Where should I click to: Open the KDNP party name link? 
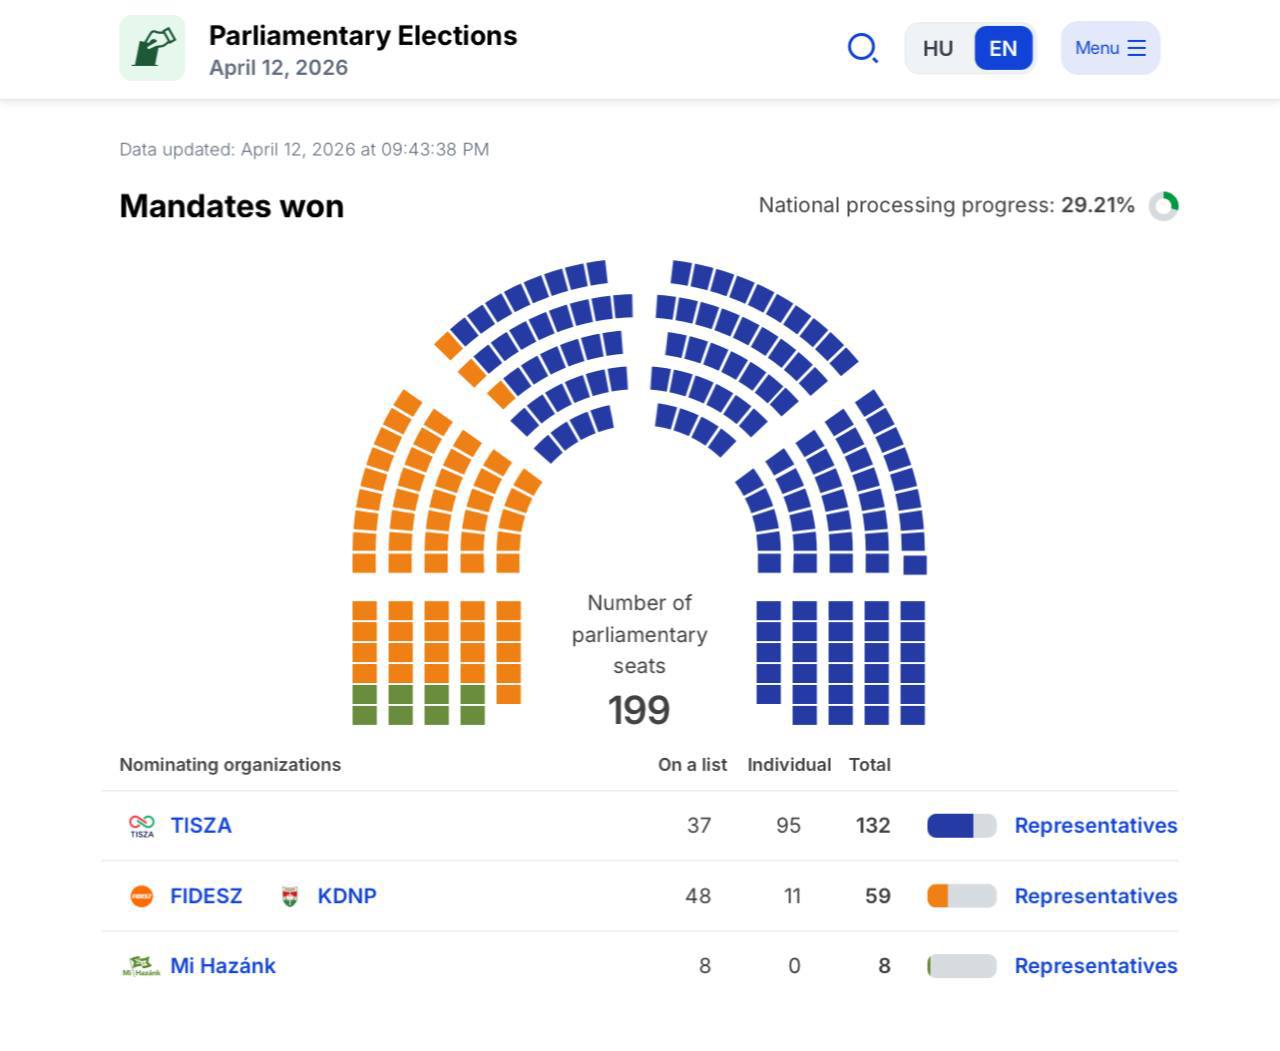tap(347, 896)
